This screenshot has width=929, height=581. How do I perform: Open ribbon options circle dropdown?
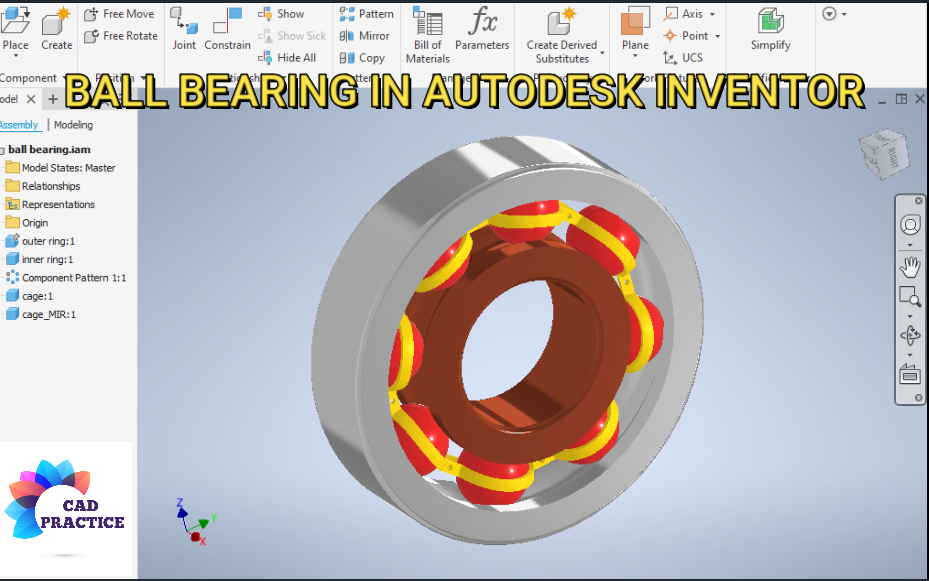point(834,14)
